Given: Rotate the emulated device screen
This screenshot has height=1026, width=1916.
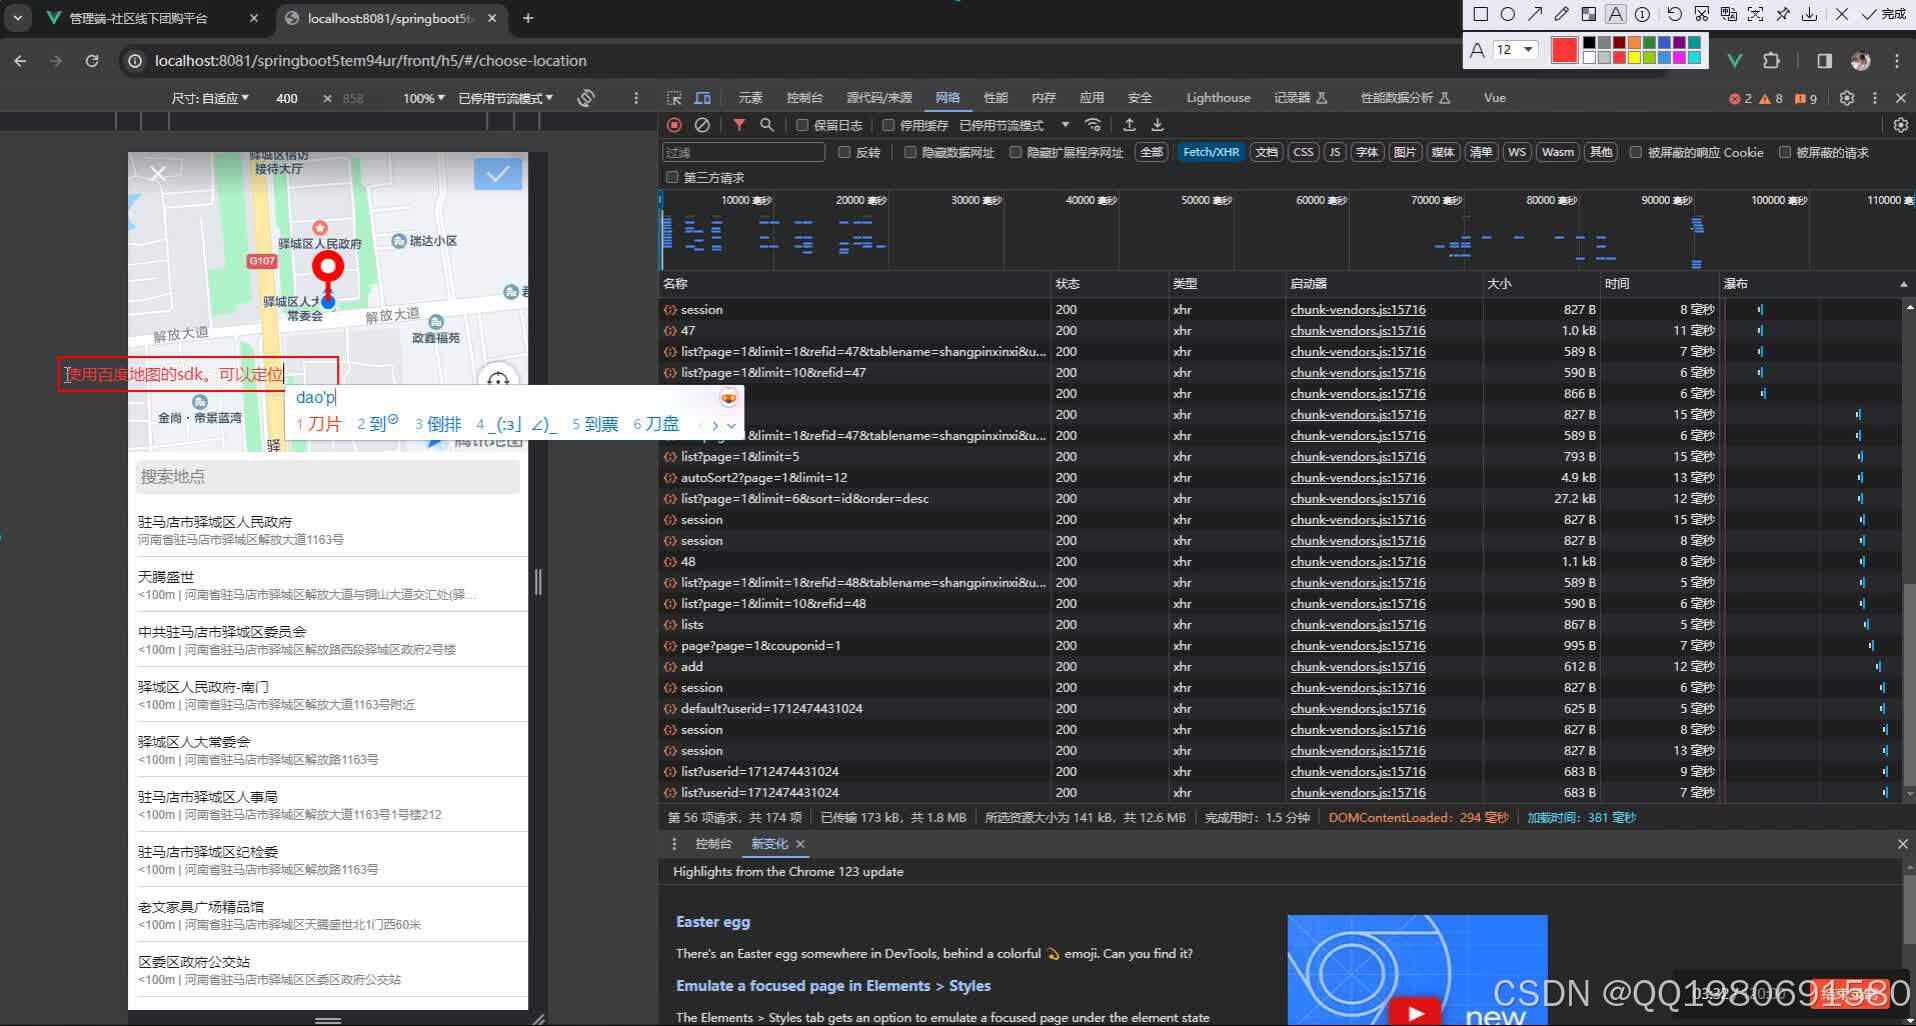Looking at the screenshot, I should click(x=586, y=98).
